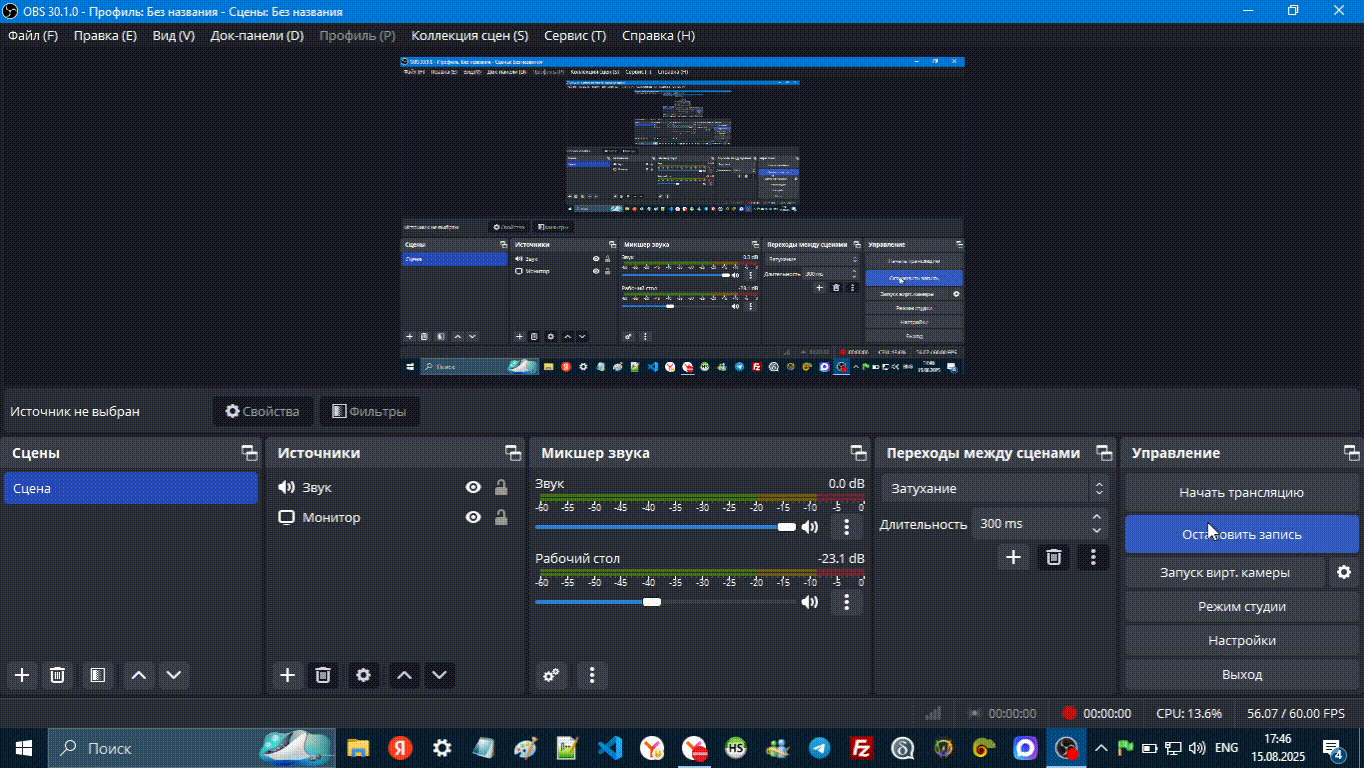Hide the Звук source via eye icon
1364x768 pixels.
[x=473, y=488]
